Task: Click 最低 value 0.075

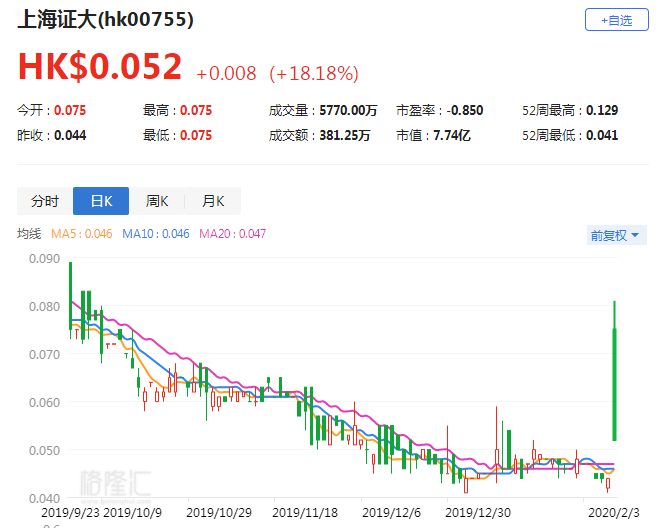Action: 196,135
